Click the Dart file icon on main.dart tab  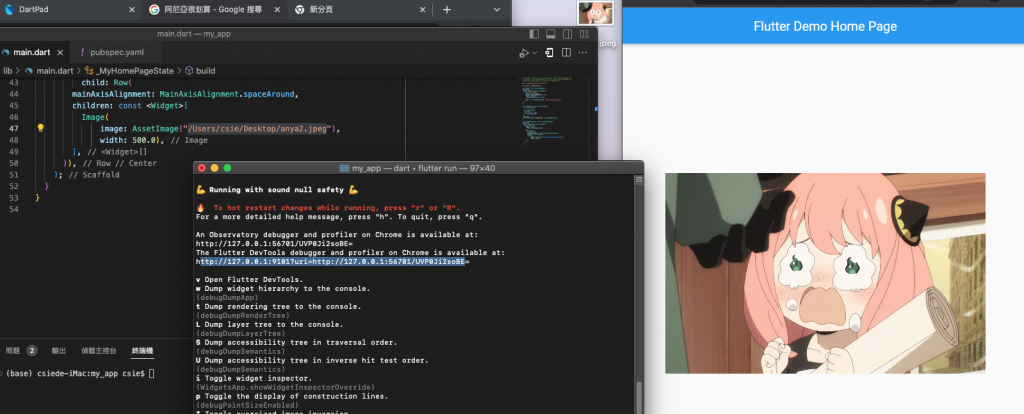(6, 52)
